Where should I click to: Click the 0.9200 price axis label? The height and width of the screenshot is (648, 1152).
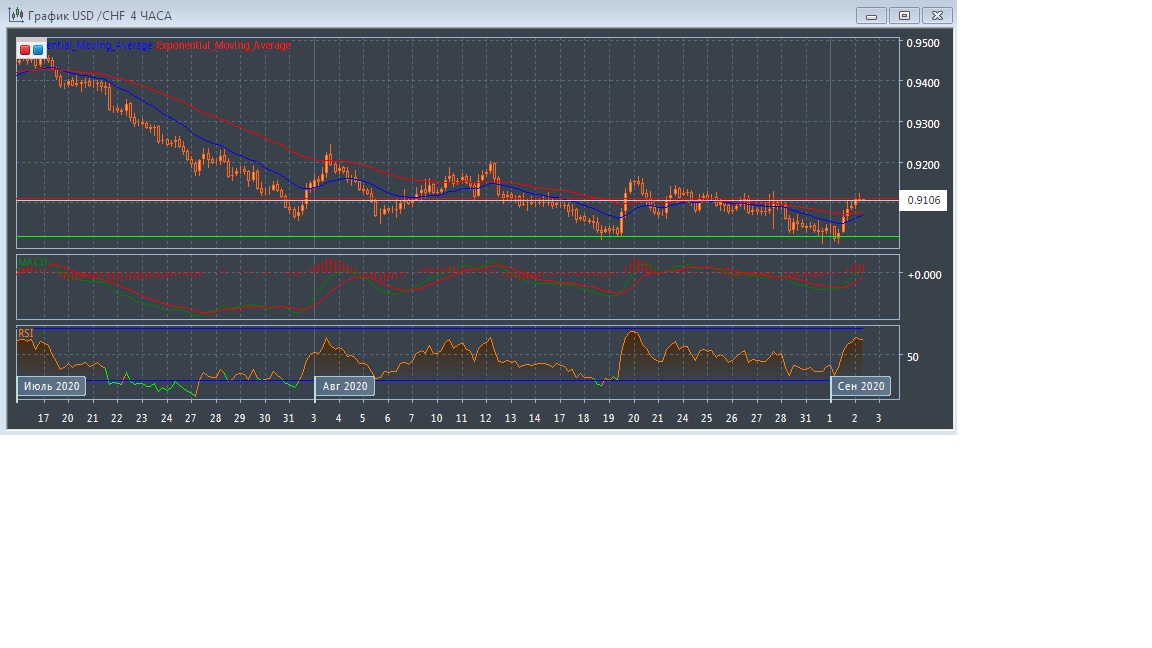click(x=922, y=165)
